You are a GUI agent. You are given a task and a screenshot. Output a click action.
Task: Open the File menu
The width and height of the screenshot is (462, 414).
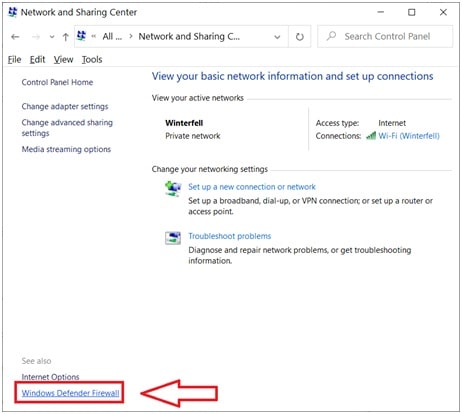[x=14, y=60]
